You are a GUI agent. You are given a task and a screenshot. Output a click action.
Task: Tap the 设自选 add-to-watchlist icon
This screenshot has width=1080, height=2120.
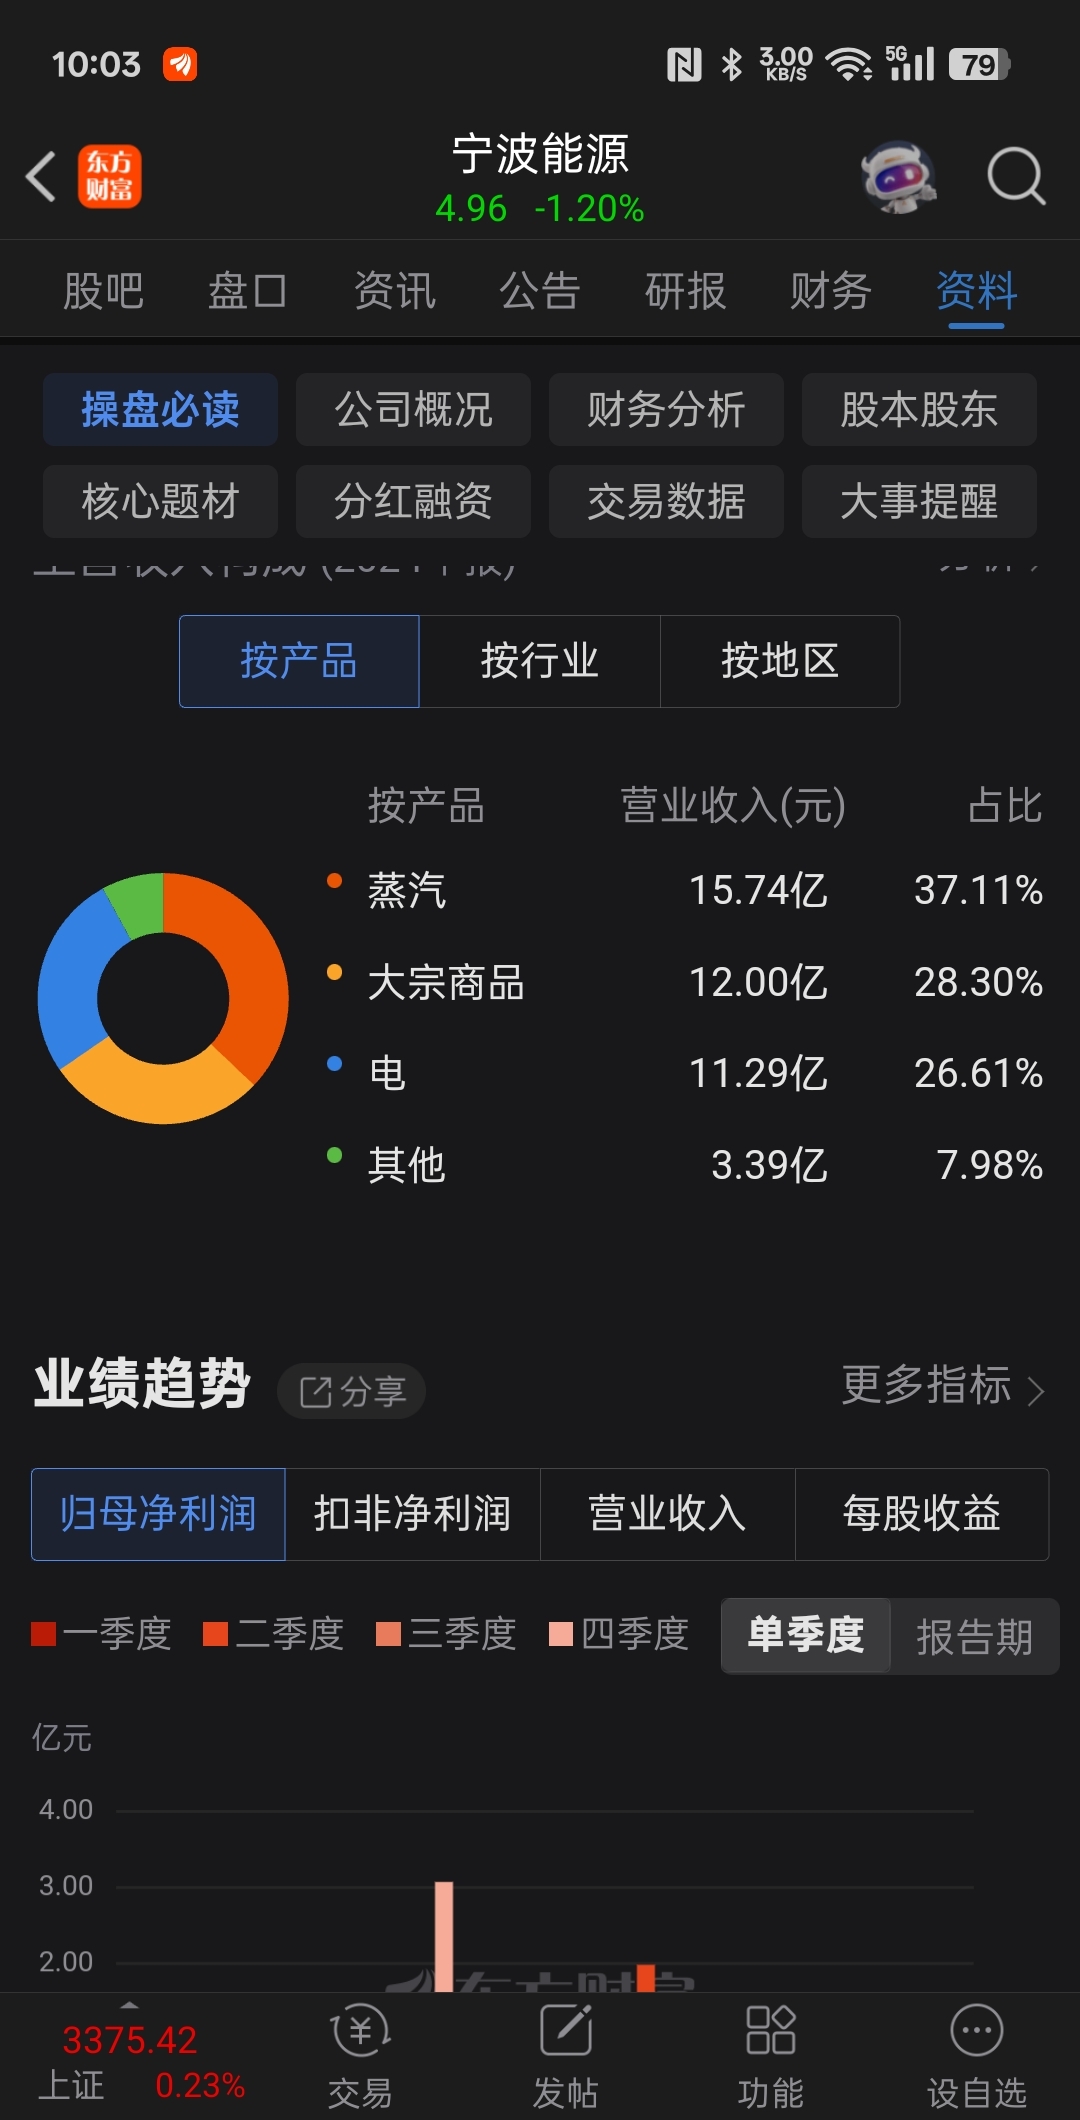click(x=977, y=2031)
